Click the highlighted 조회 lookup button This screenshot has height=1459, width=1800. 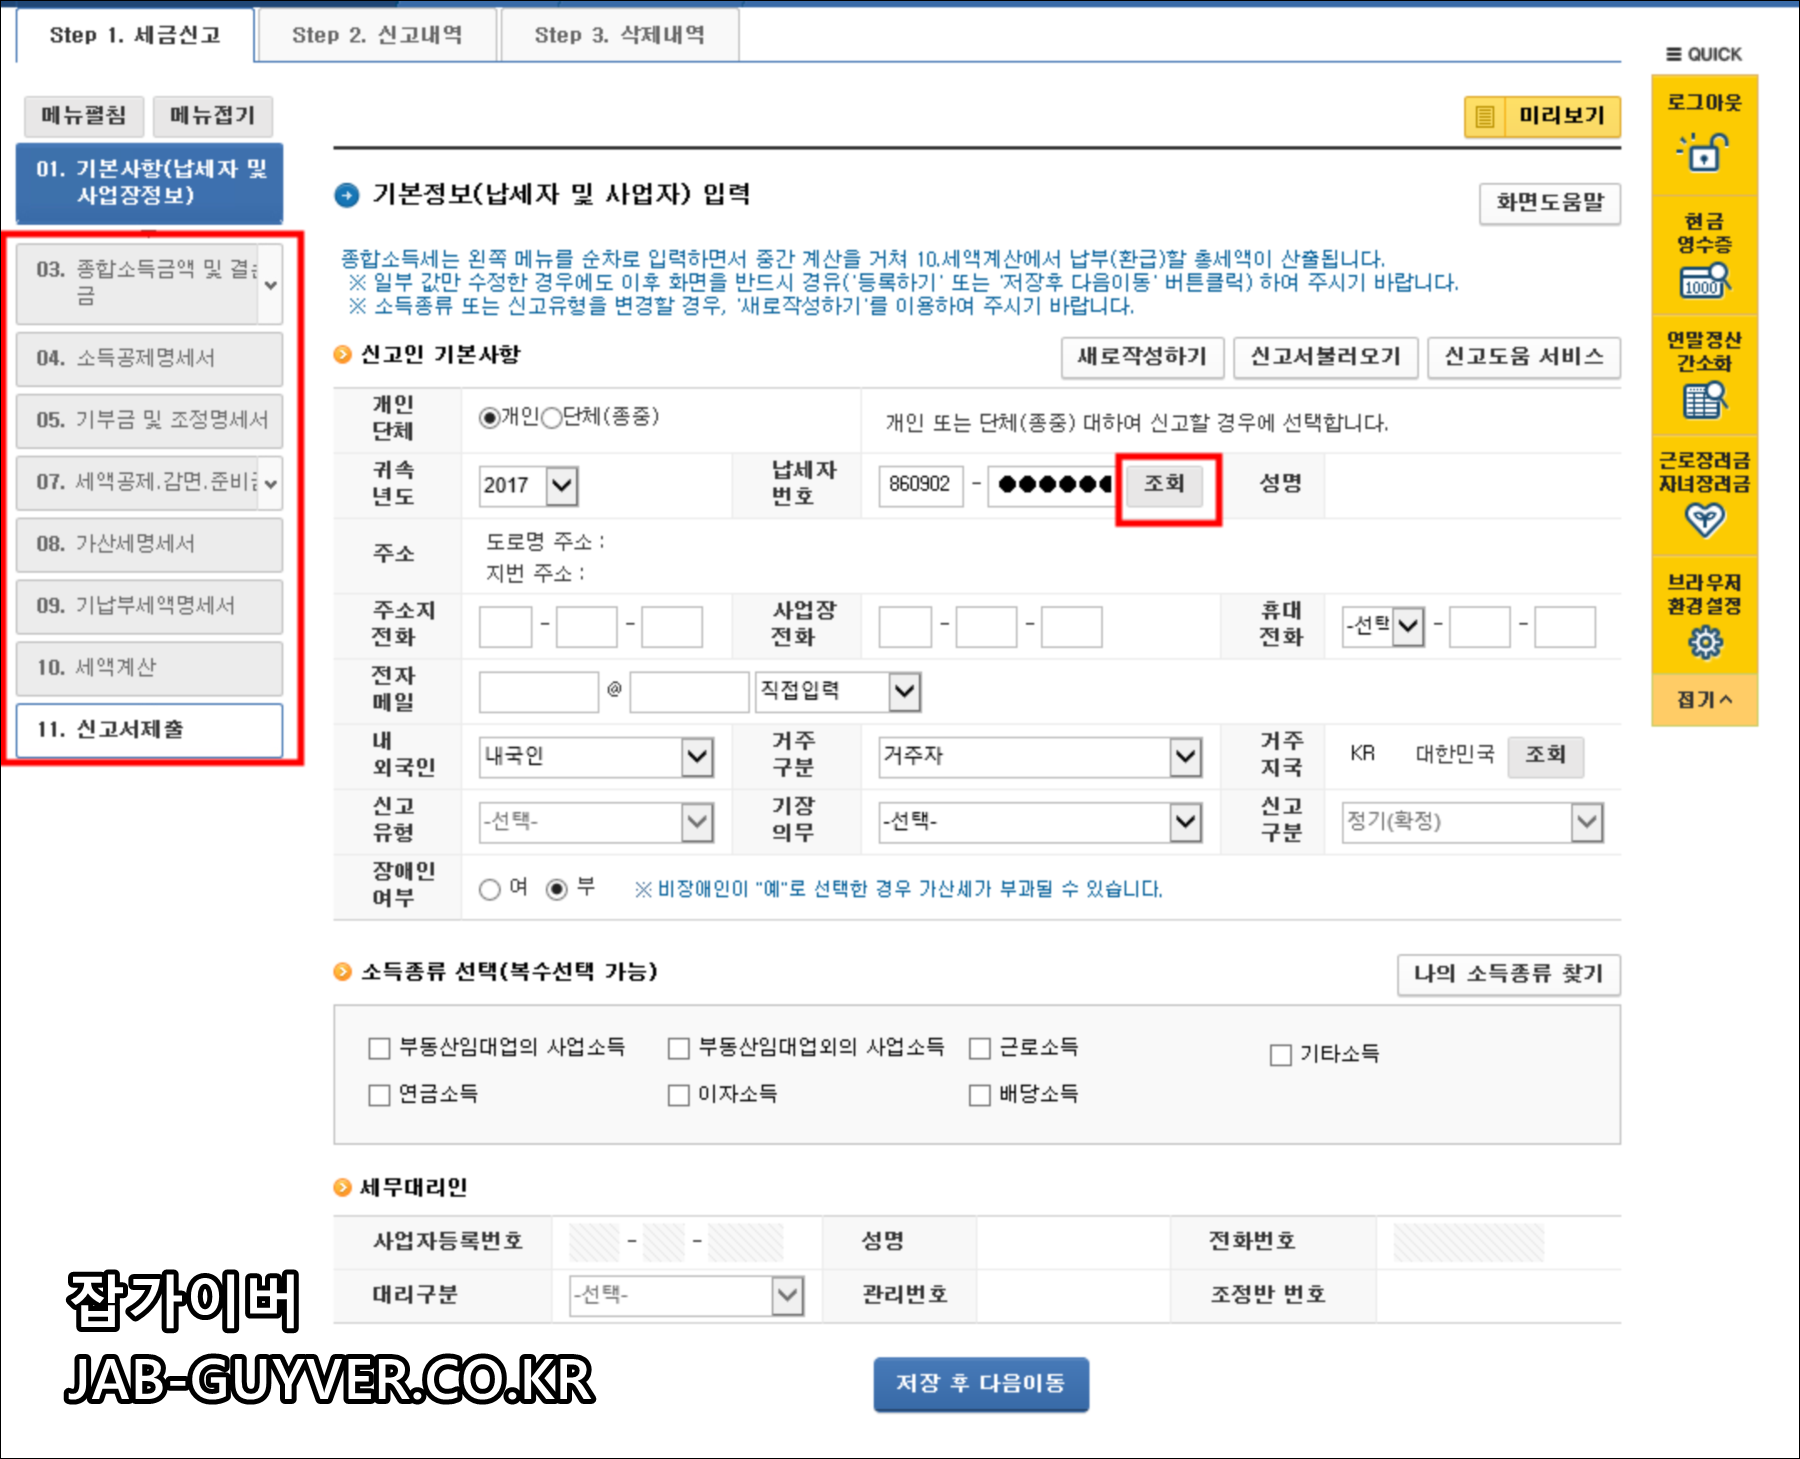[1163, 485]
